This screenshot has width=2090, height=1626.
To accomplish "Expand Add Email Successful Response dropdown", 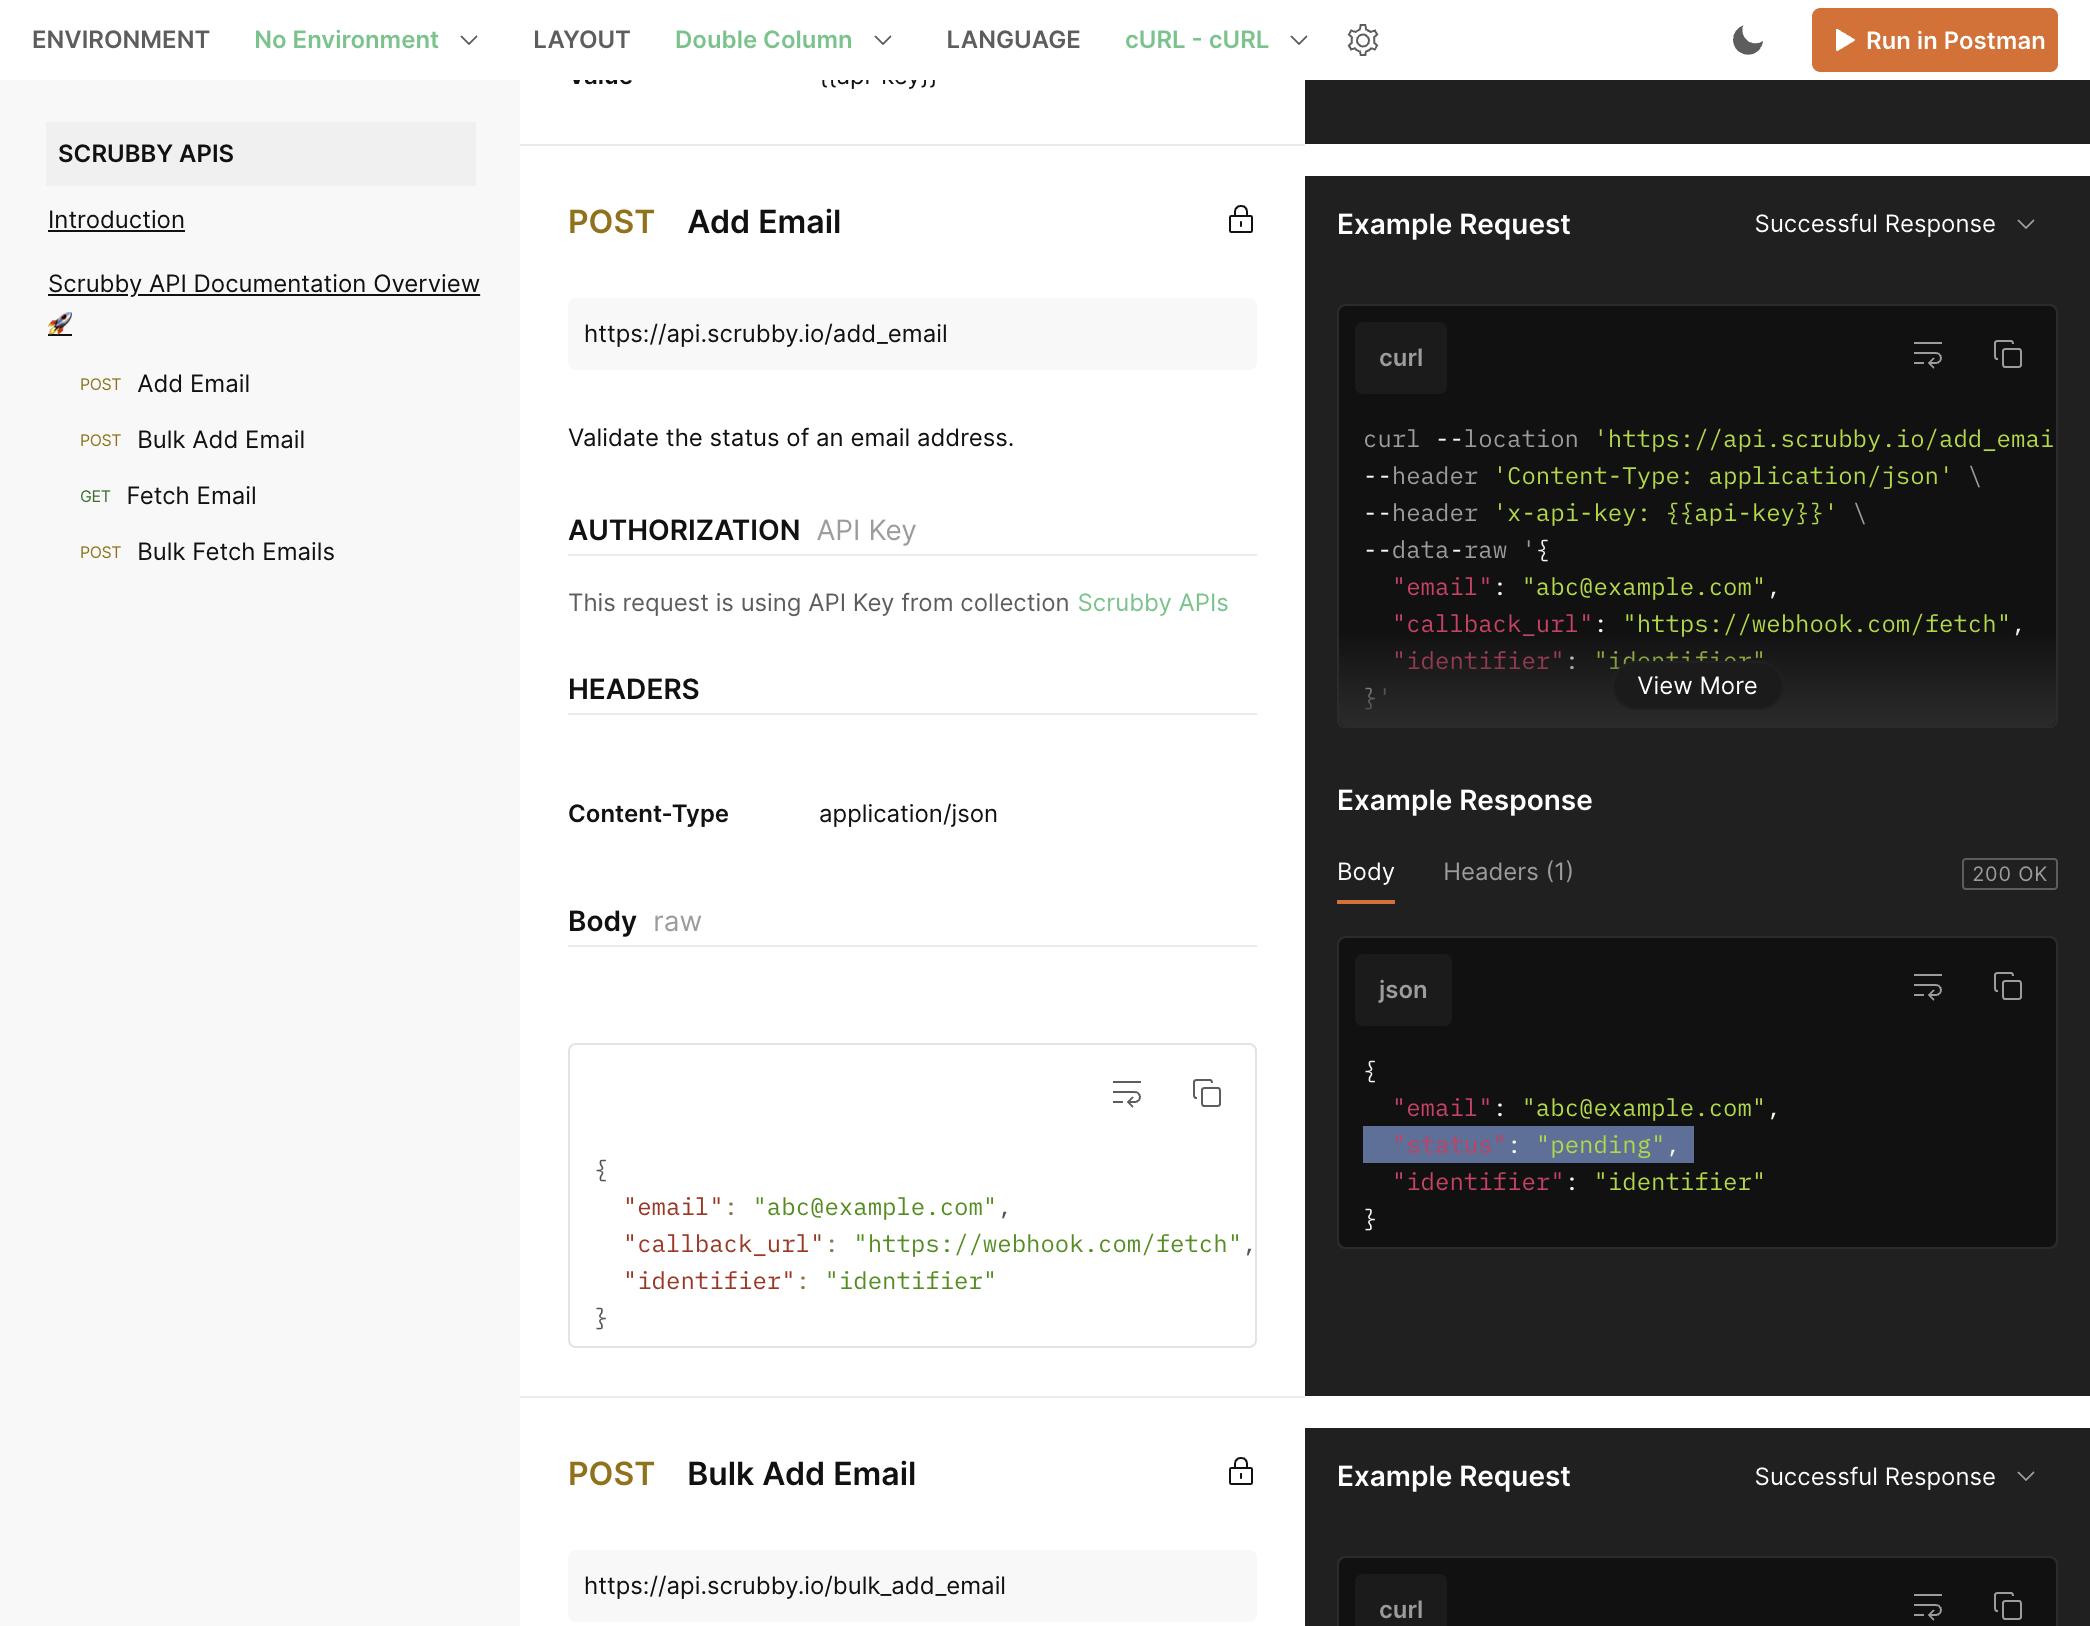I will click(x=1895, y=224).
